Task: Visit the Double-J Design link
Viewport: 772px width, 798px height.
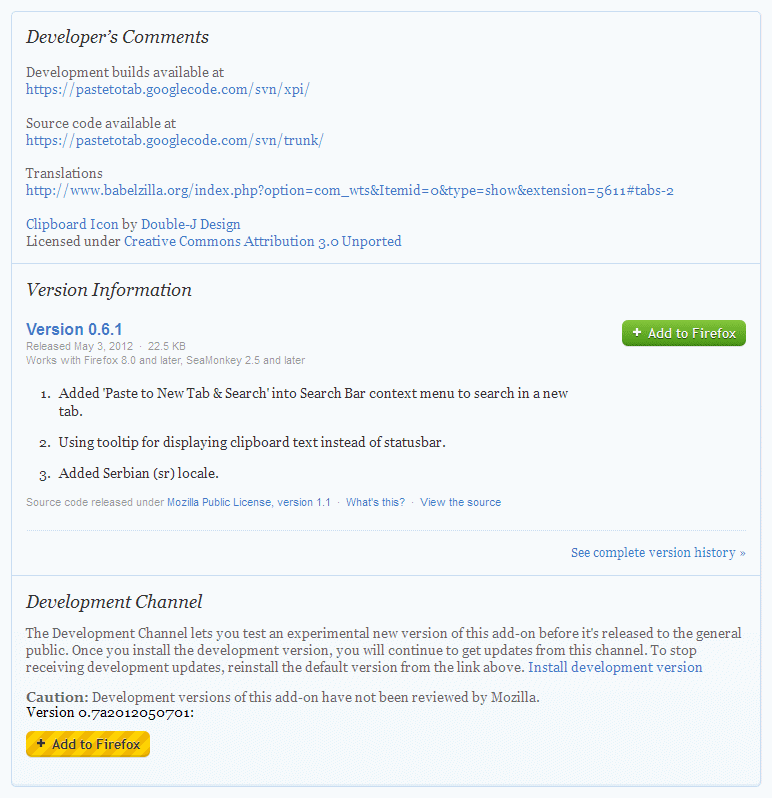Action: pyautogui.click(x=190, y=224)
